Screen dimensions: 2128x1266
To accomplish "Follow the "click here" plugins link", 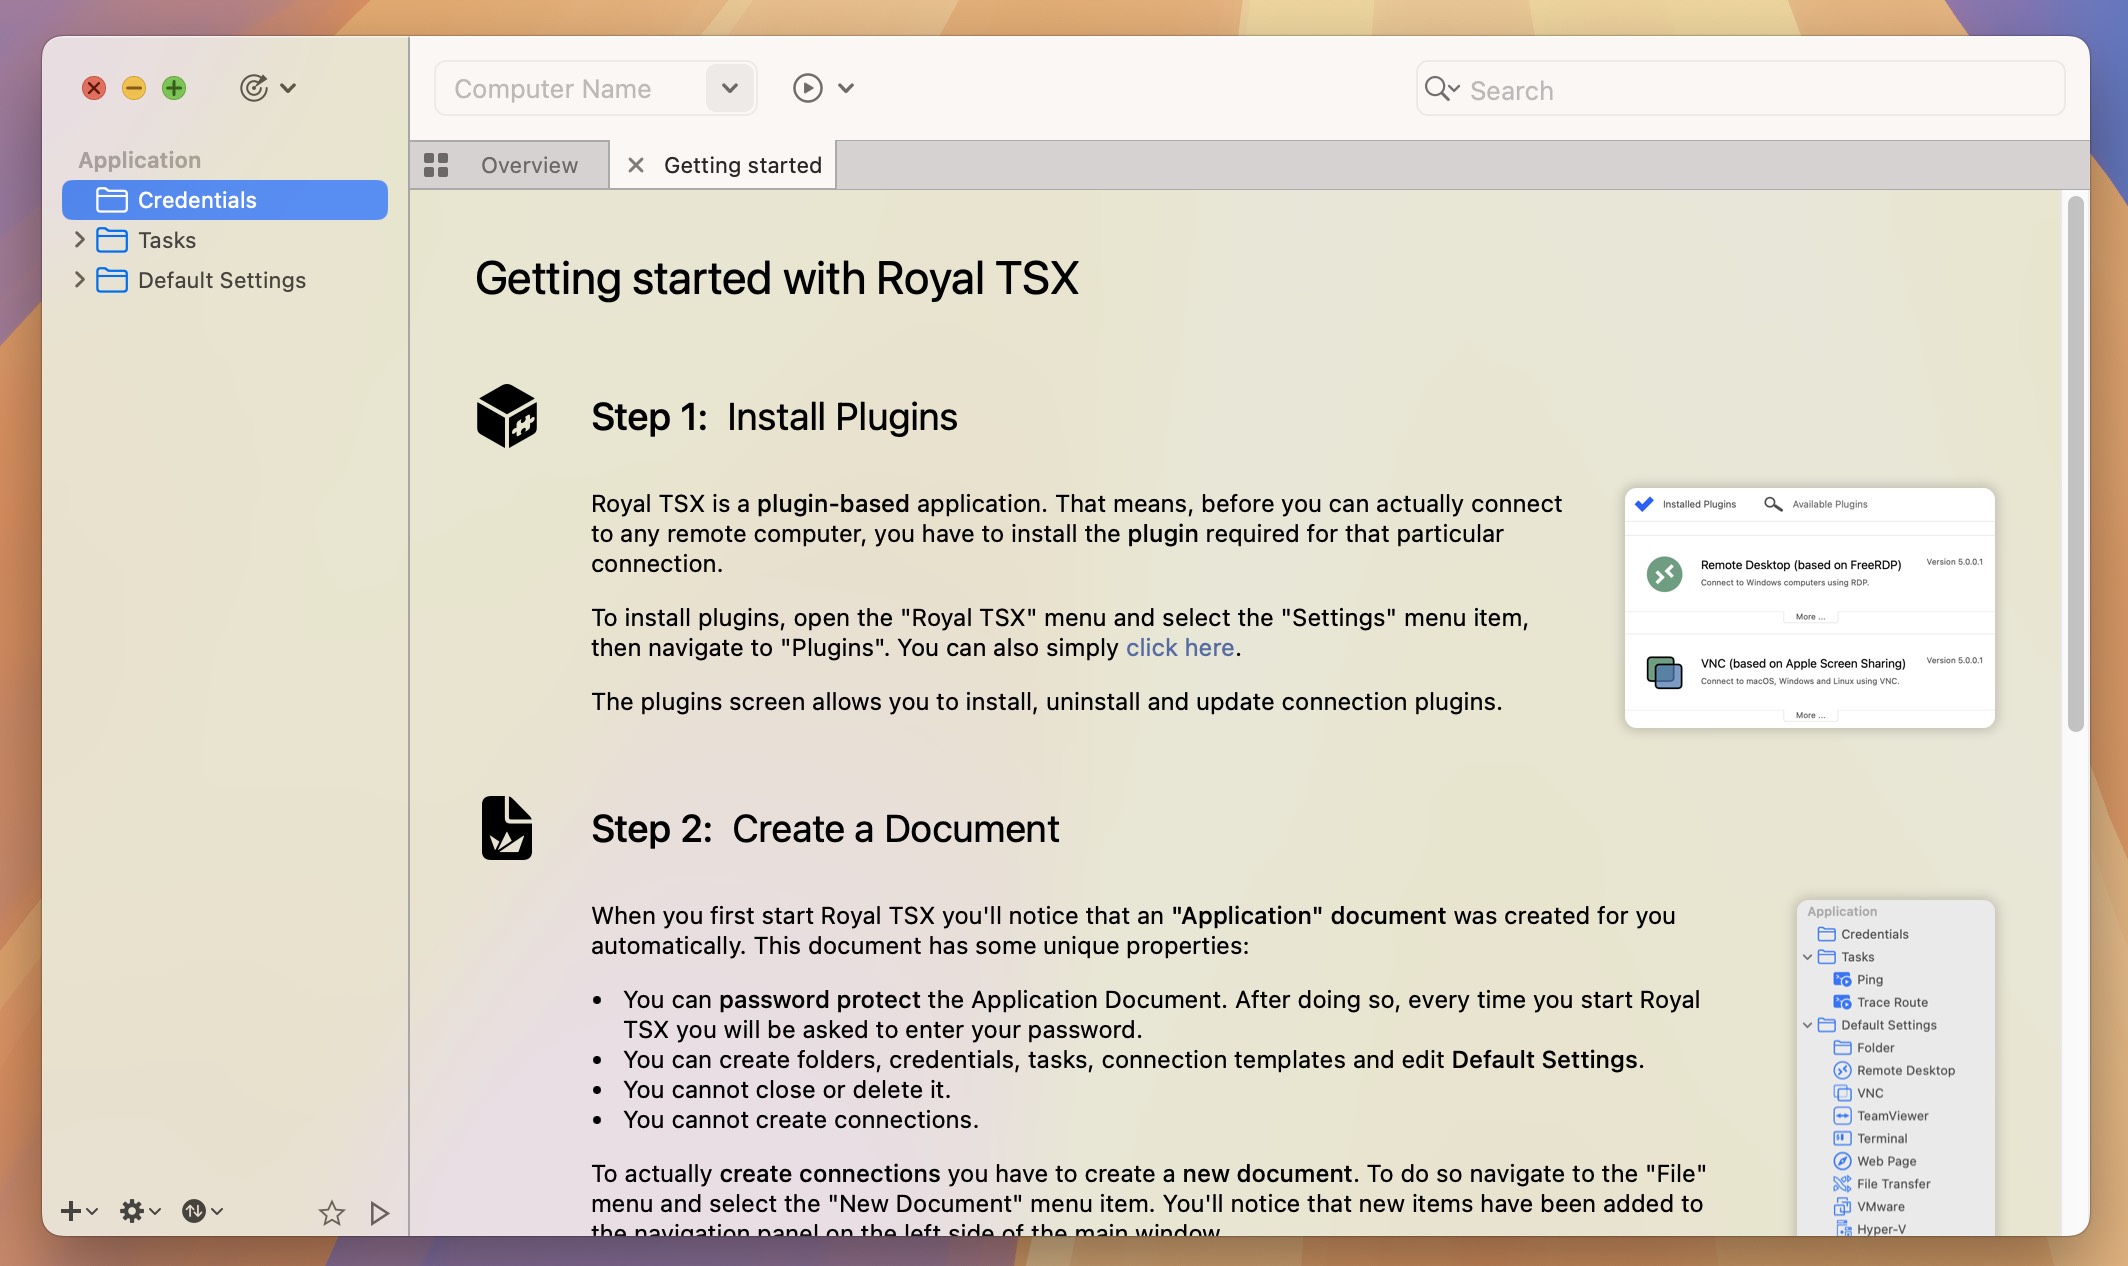I will (x=1180, y=648).
